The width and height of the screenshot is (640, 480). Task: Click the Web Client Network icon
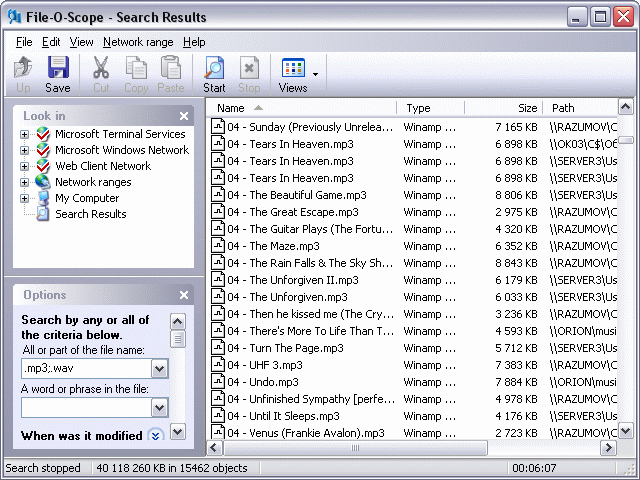click(43, 166)
